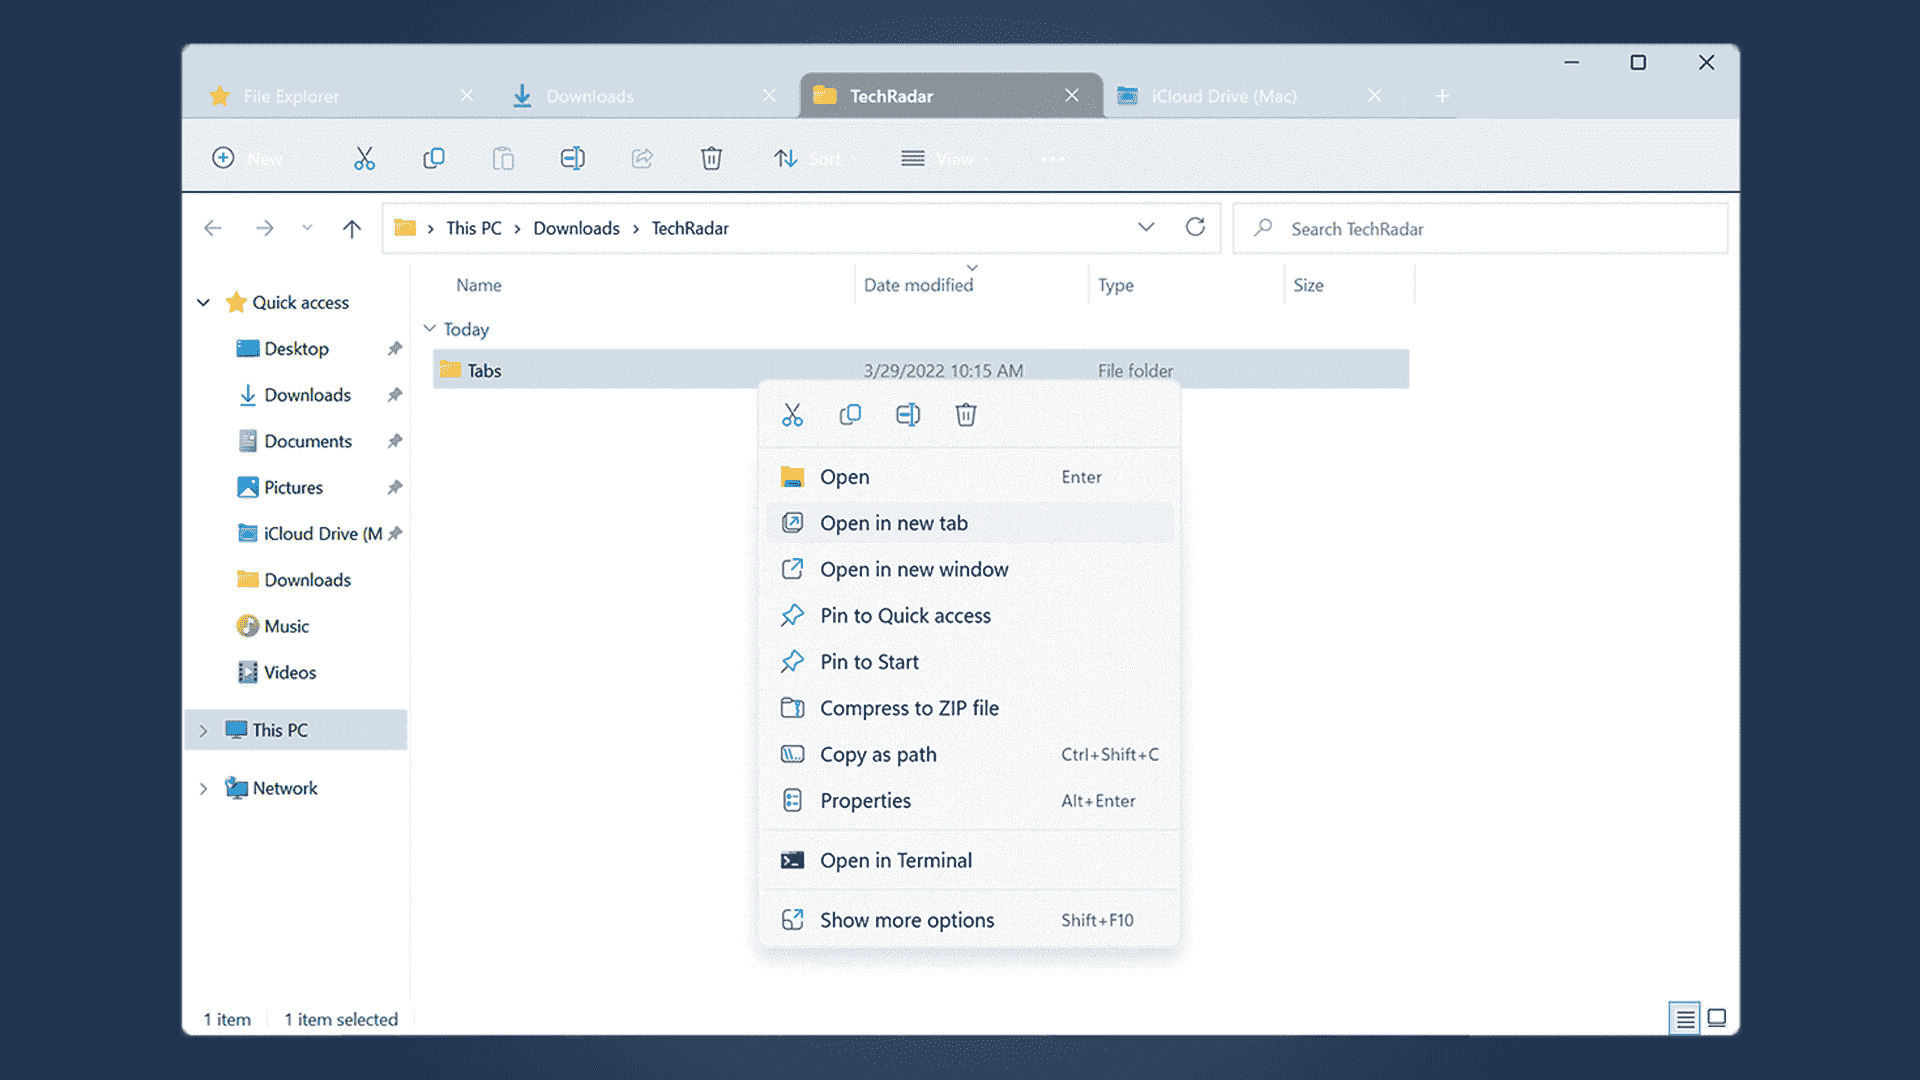
Task: Select Show more options from context menu
Action: (906, 919)
